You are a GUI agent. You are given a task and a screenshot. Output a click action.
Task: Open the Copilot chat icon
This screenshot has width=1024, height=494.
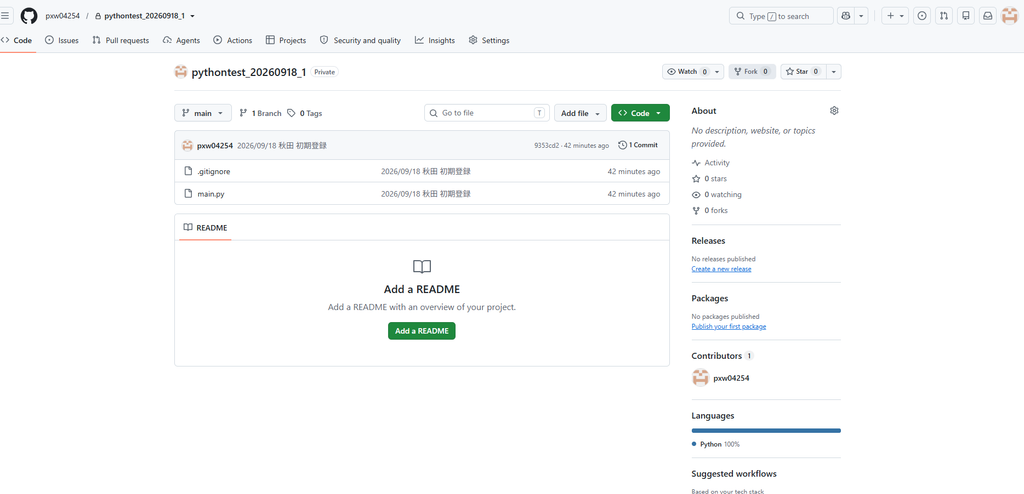(x=846, y=16)
